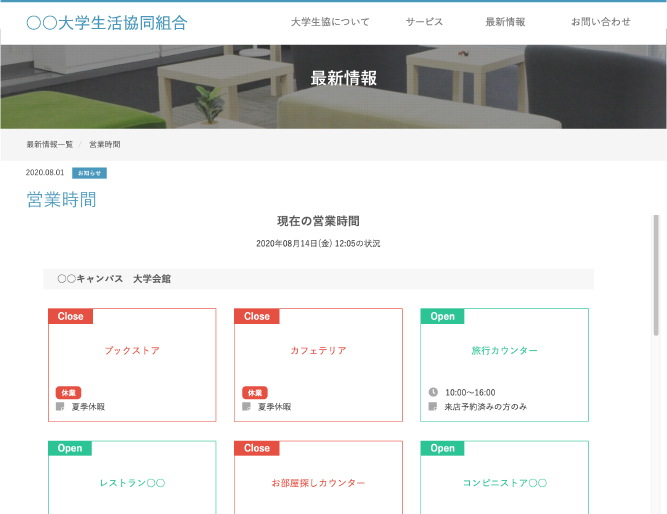
Task: Open the コンビニストア〇〇 card title
Action: click(x=504, y=483)
